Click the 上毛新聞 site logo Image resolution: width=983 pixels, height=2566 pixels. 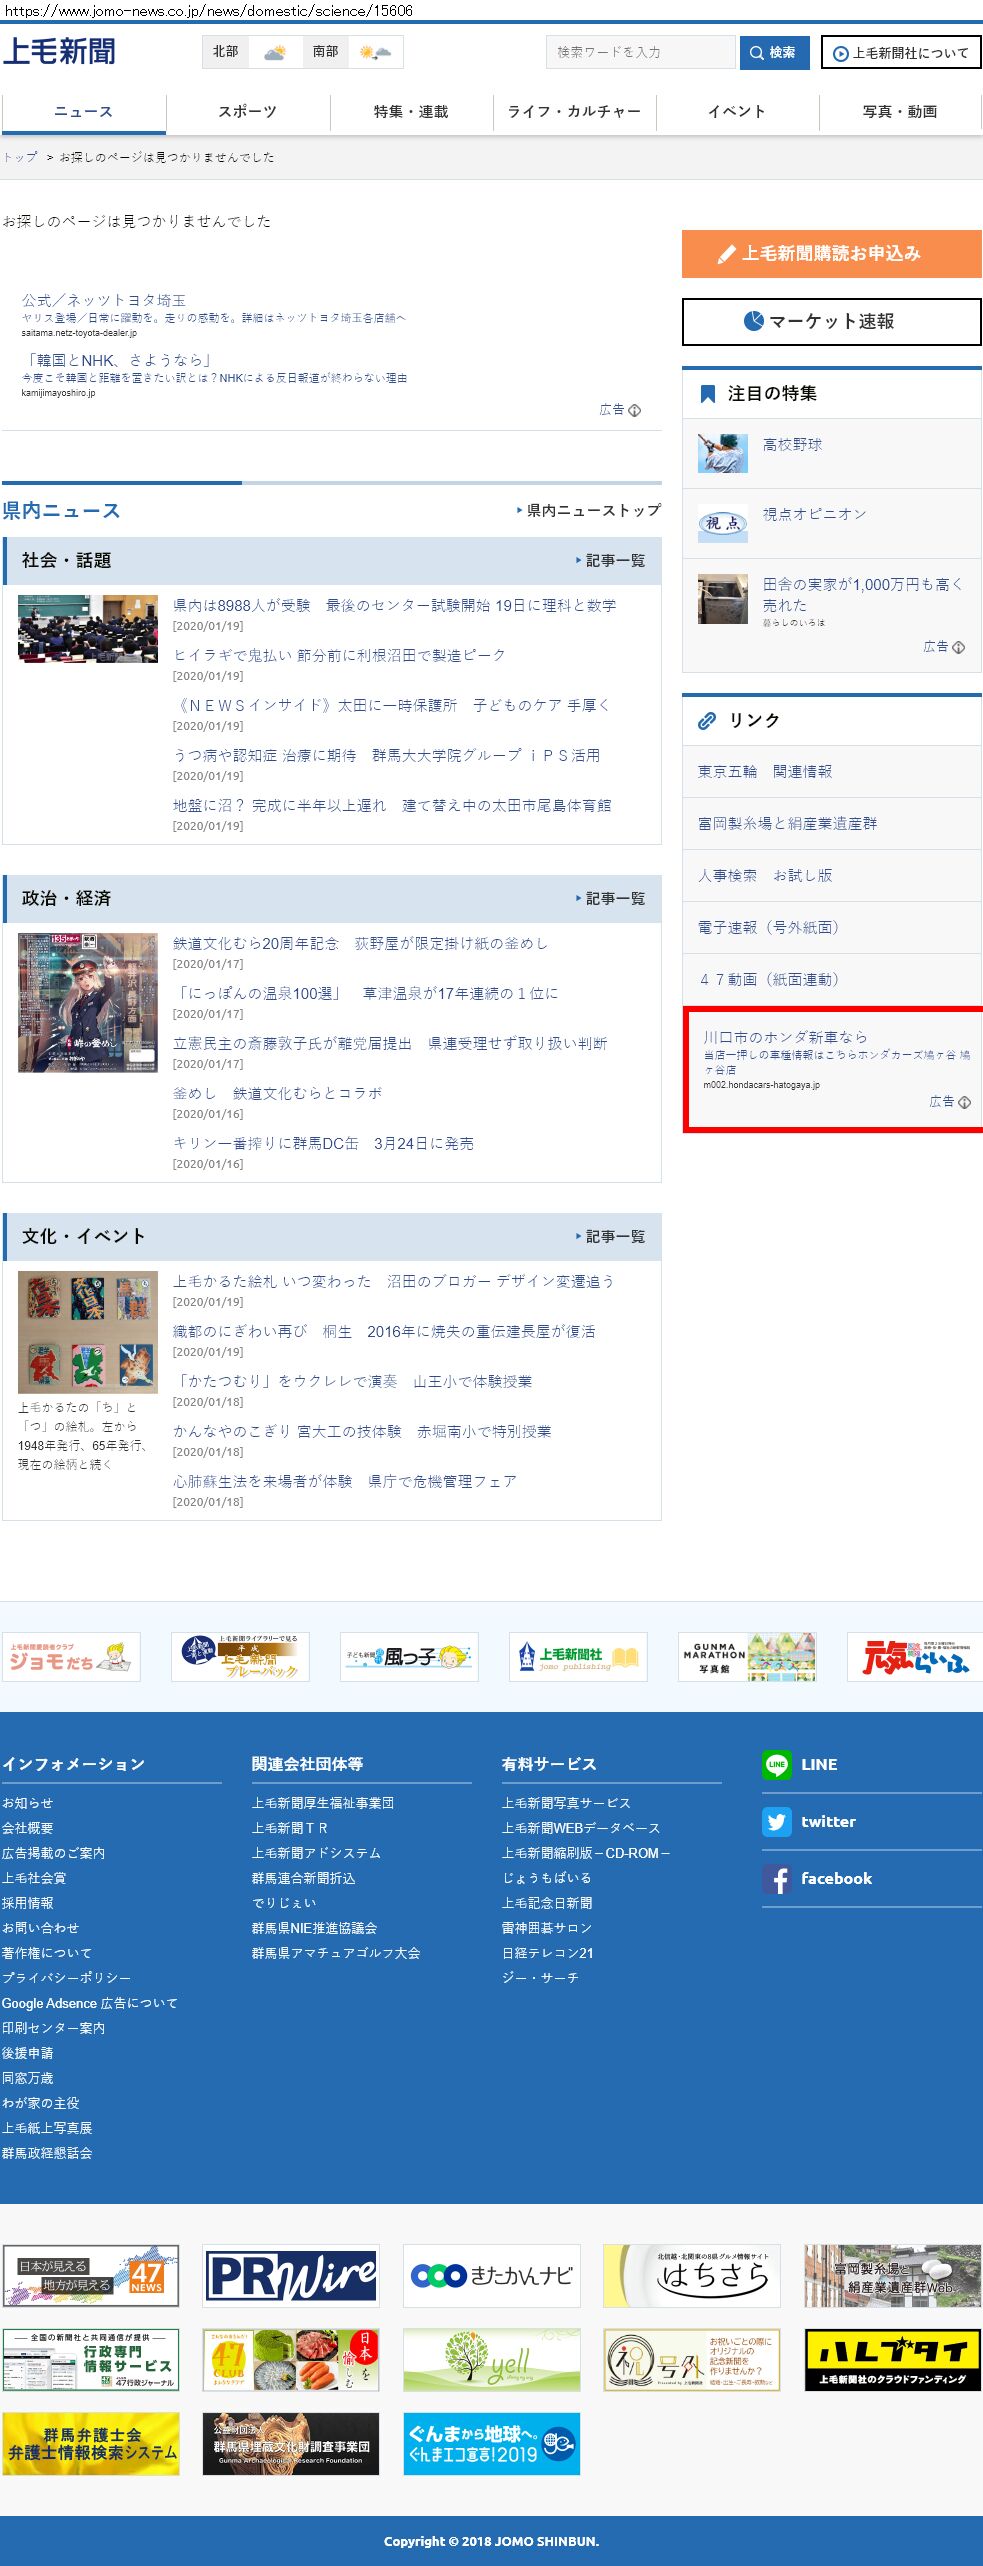tap(59, 51)
